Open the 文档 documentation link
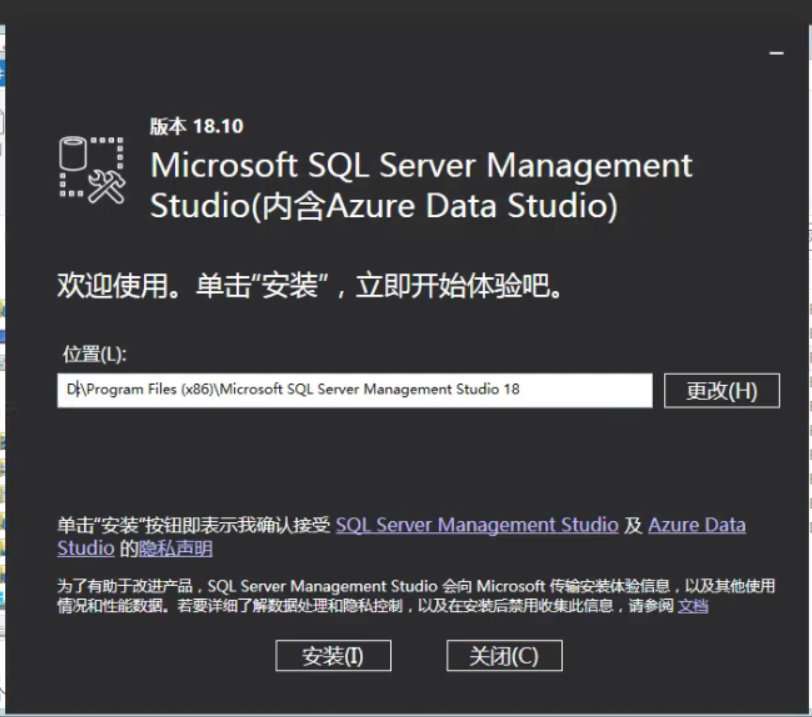This screenshot has width=812, height=717. coord(693,605)
